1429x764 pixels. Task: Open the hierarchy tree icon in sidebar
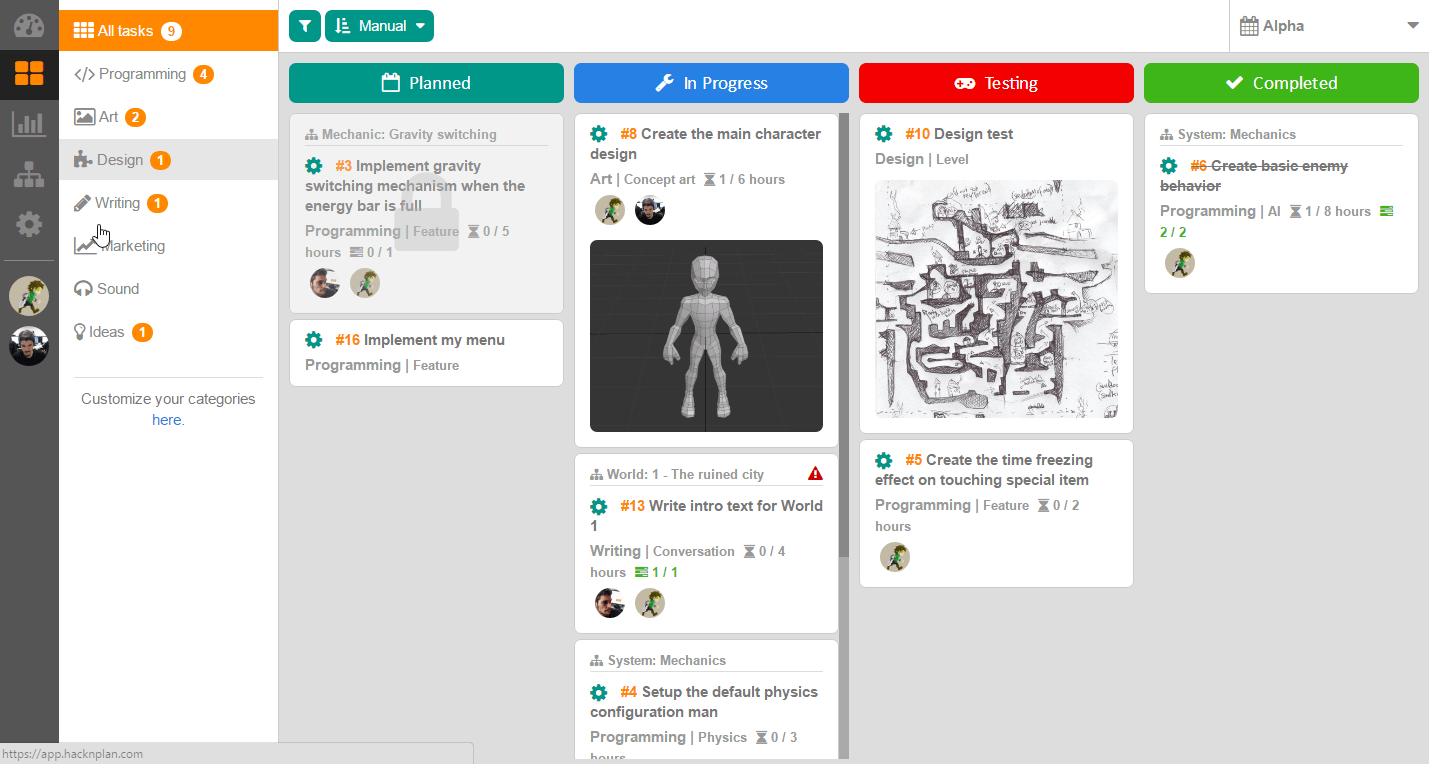click(29, 174)
